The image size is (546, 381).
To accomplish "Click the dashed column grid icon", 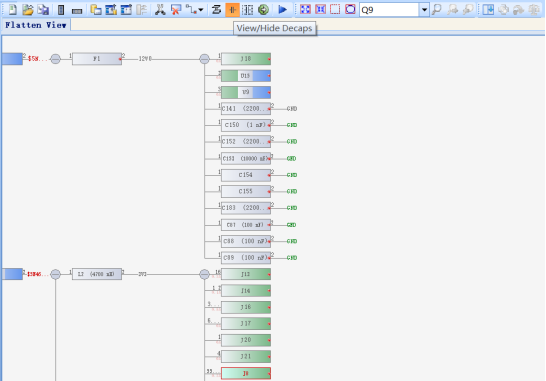I will point(248,10).
